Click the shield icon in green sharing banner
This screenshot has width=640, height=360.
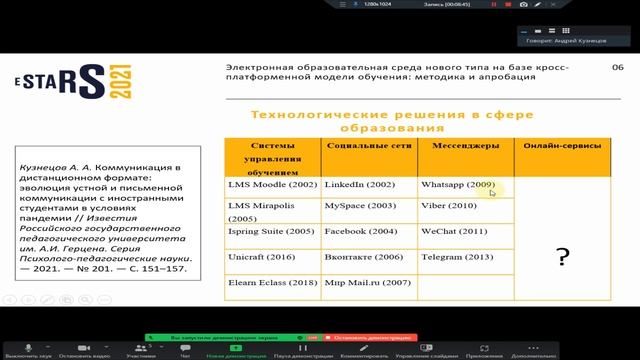(x=300, y=338)
